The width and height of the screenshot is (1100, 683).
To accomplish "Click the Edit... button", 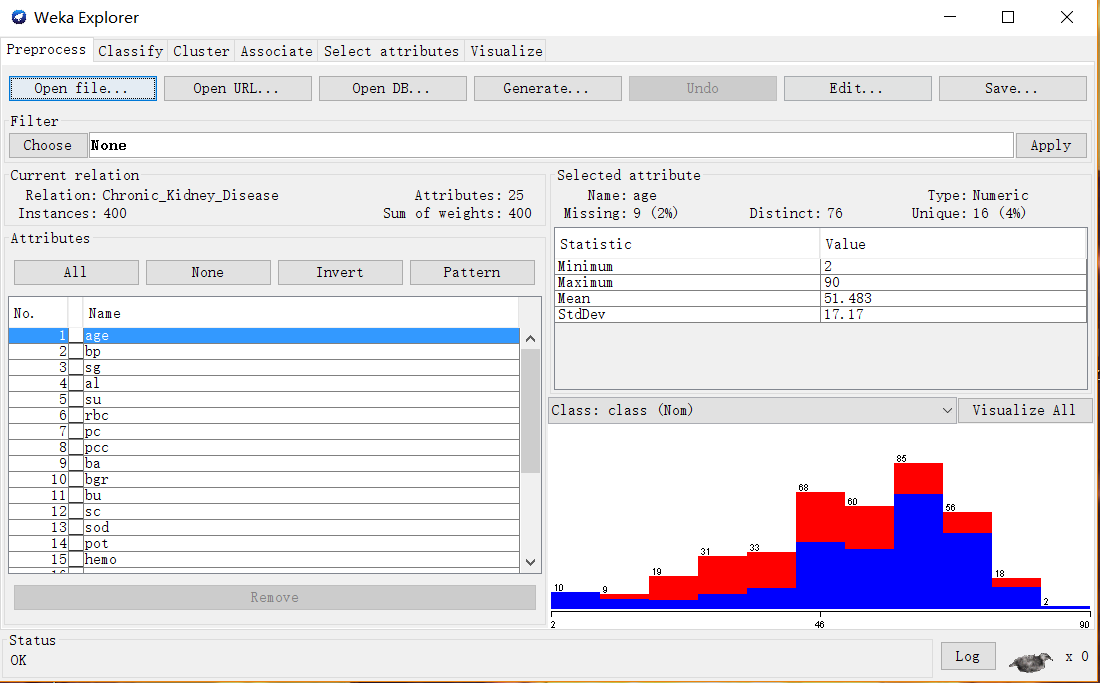I will tap(858, 88).
